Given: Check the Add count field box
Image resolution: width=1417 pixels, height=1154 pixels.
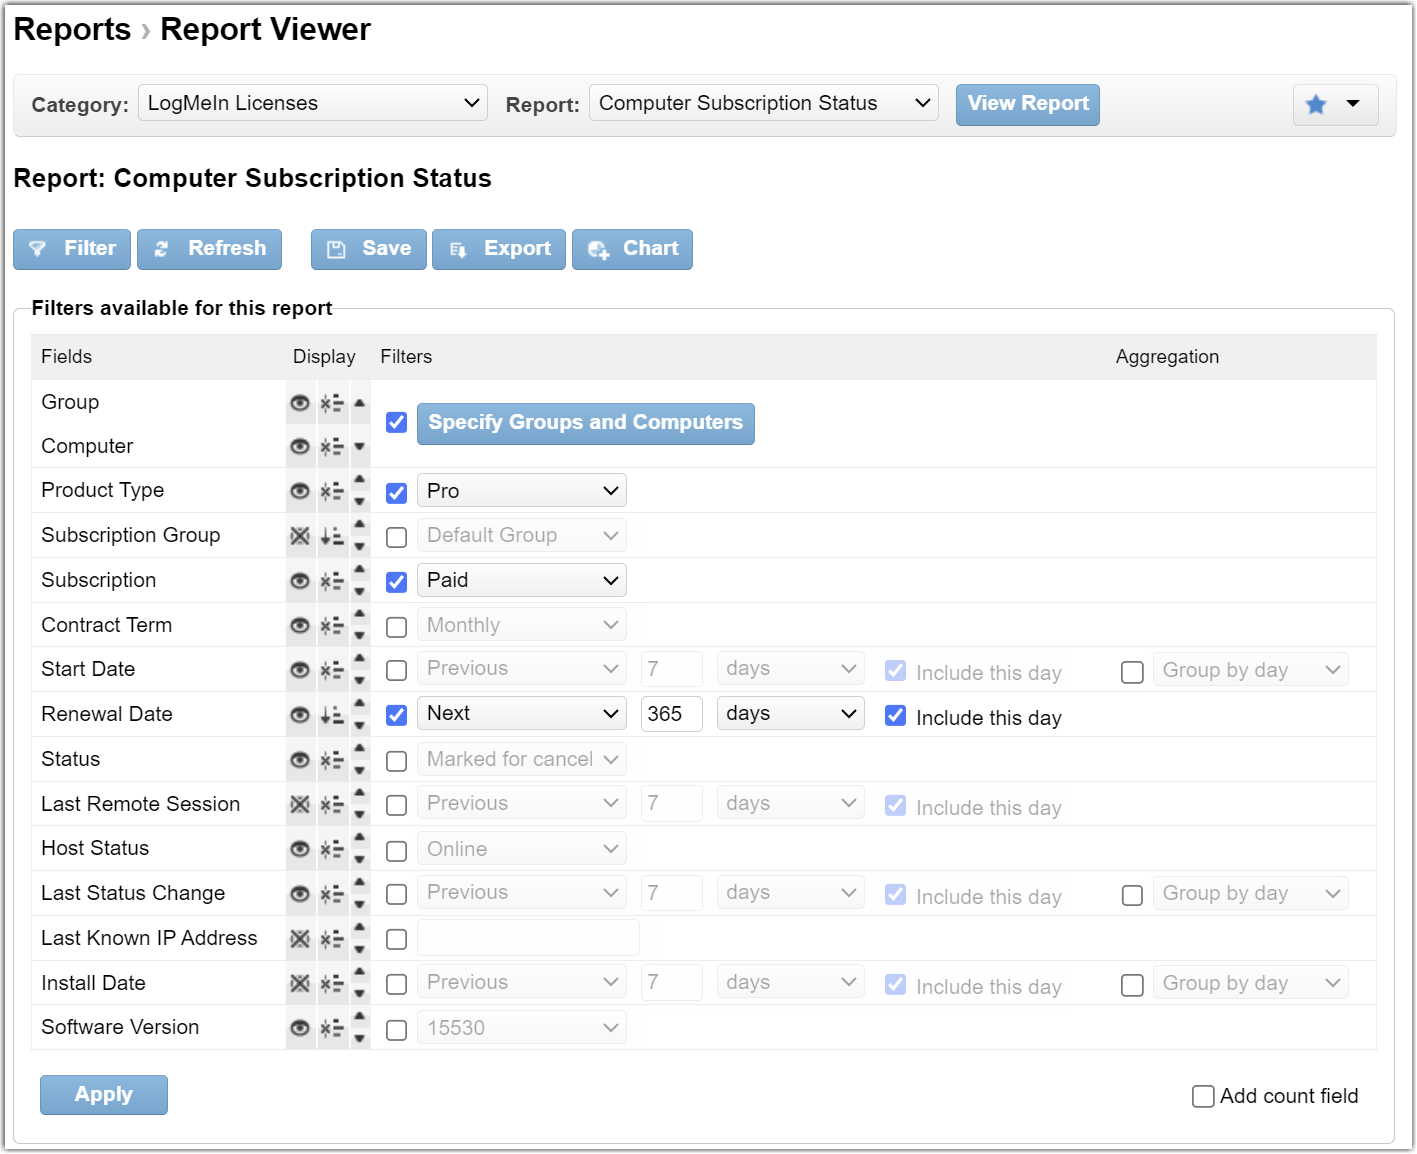Looking at the screenshot, I should pos(1203,1096).
